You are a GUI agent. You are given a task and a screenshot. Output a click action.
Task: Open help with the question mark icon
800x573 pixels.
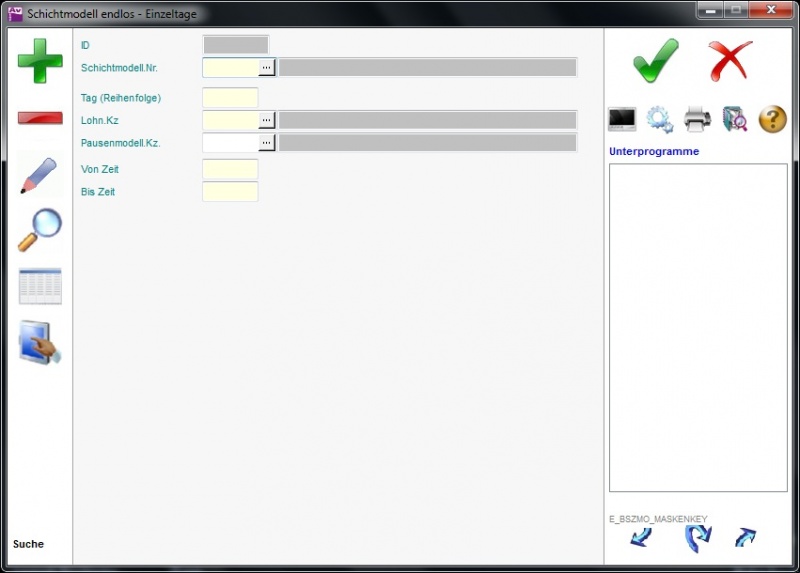coord(773,120)
